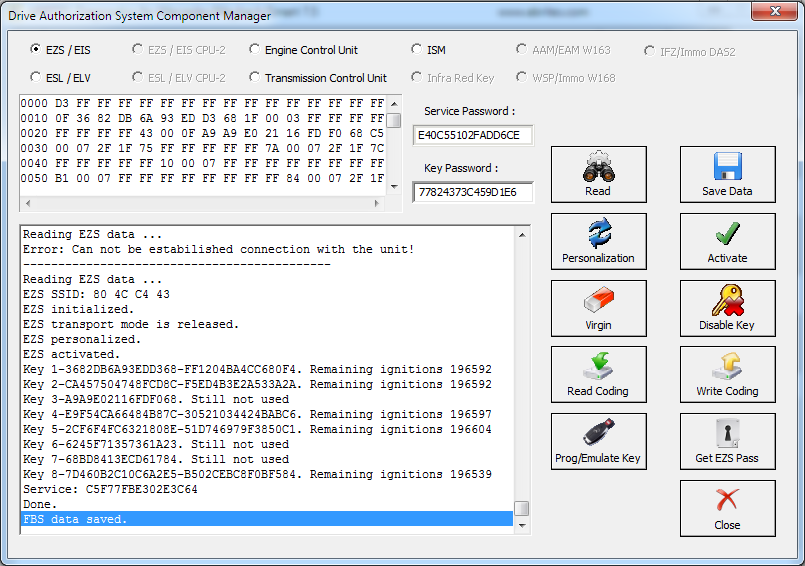The width and height of the screenshot is (805, 566).
Task: Click the Virgin button label
Action: click(599, 325)
